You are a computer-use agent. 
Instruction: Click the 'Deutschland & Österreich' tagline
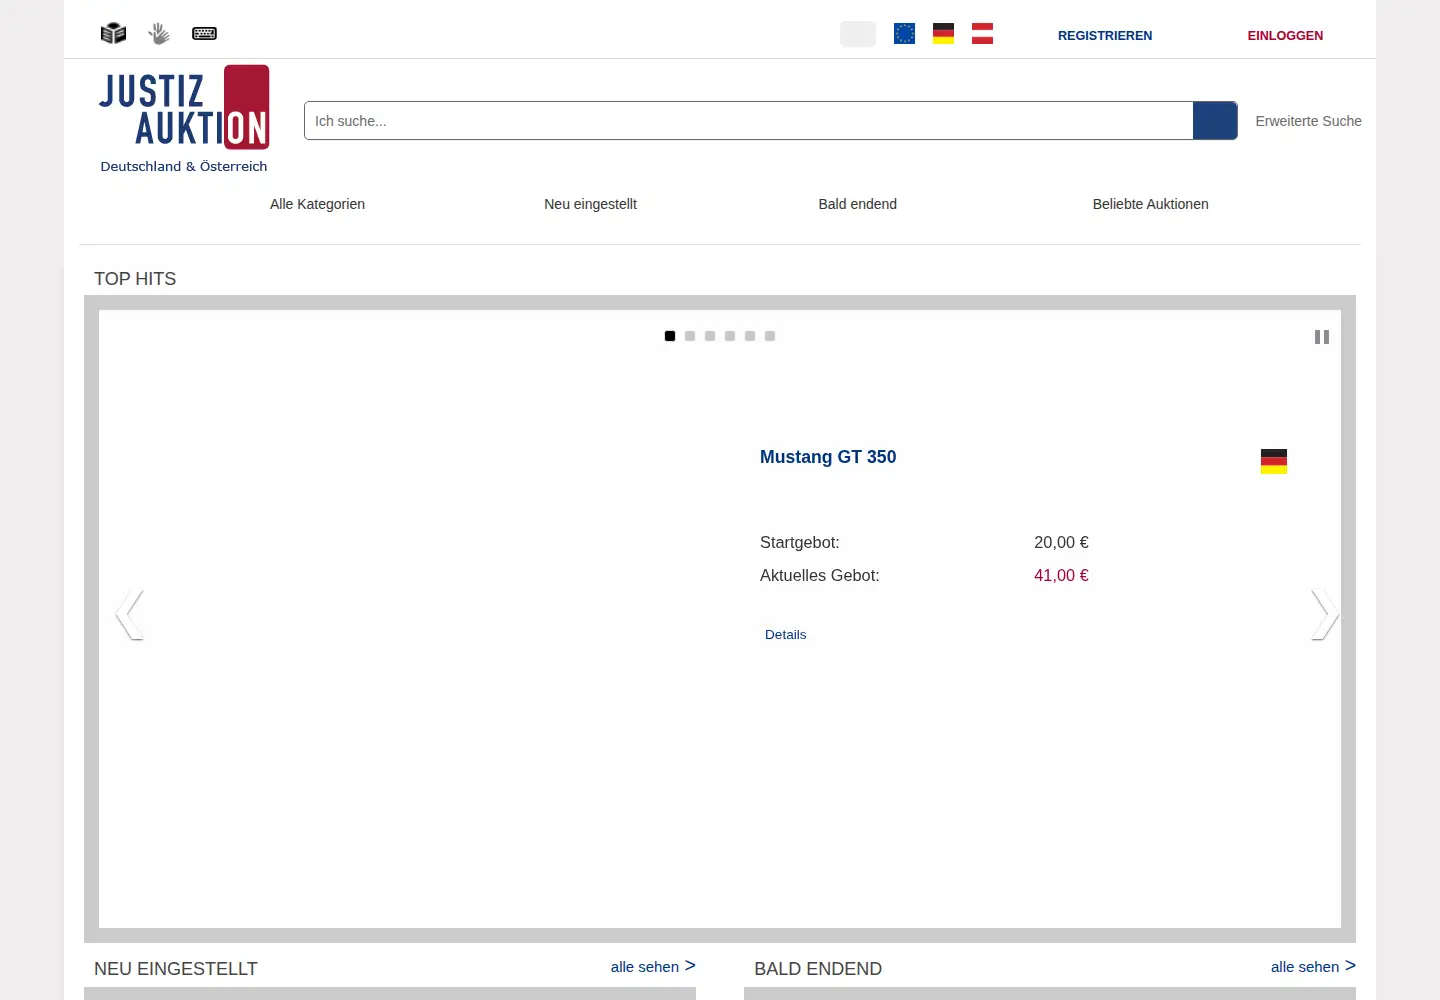tap(184, 166)
